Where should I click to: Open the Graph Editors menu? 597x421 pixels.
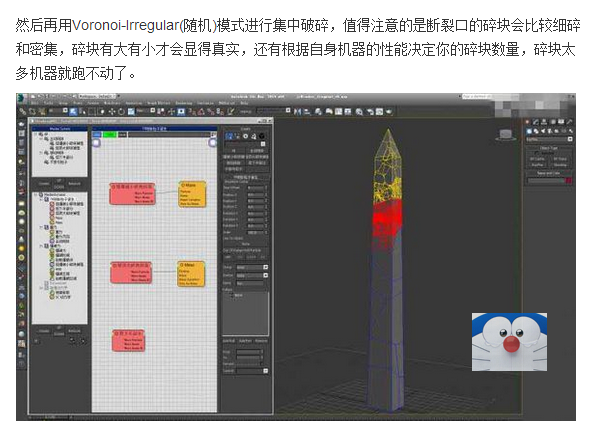(x=159, y=103)
